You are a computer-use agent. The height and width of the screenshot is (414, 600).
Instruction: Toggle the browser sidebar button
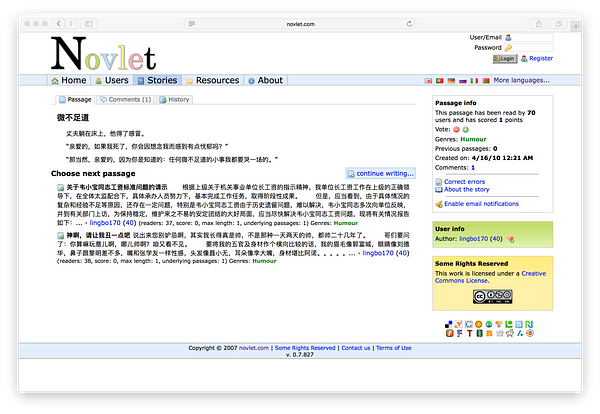pos(89,24)
